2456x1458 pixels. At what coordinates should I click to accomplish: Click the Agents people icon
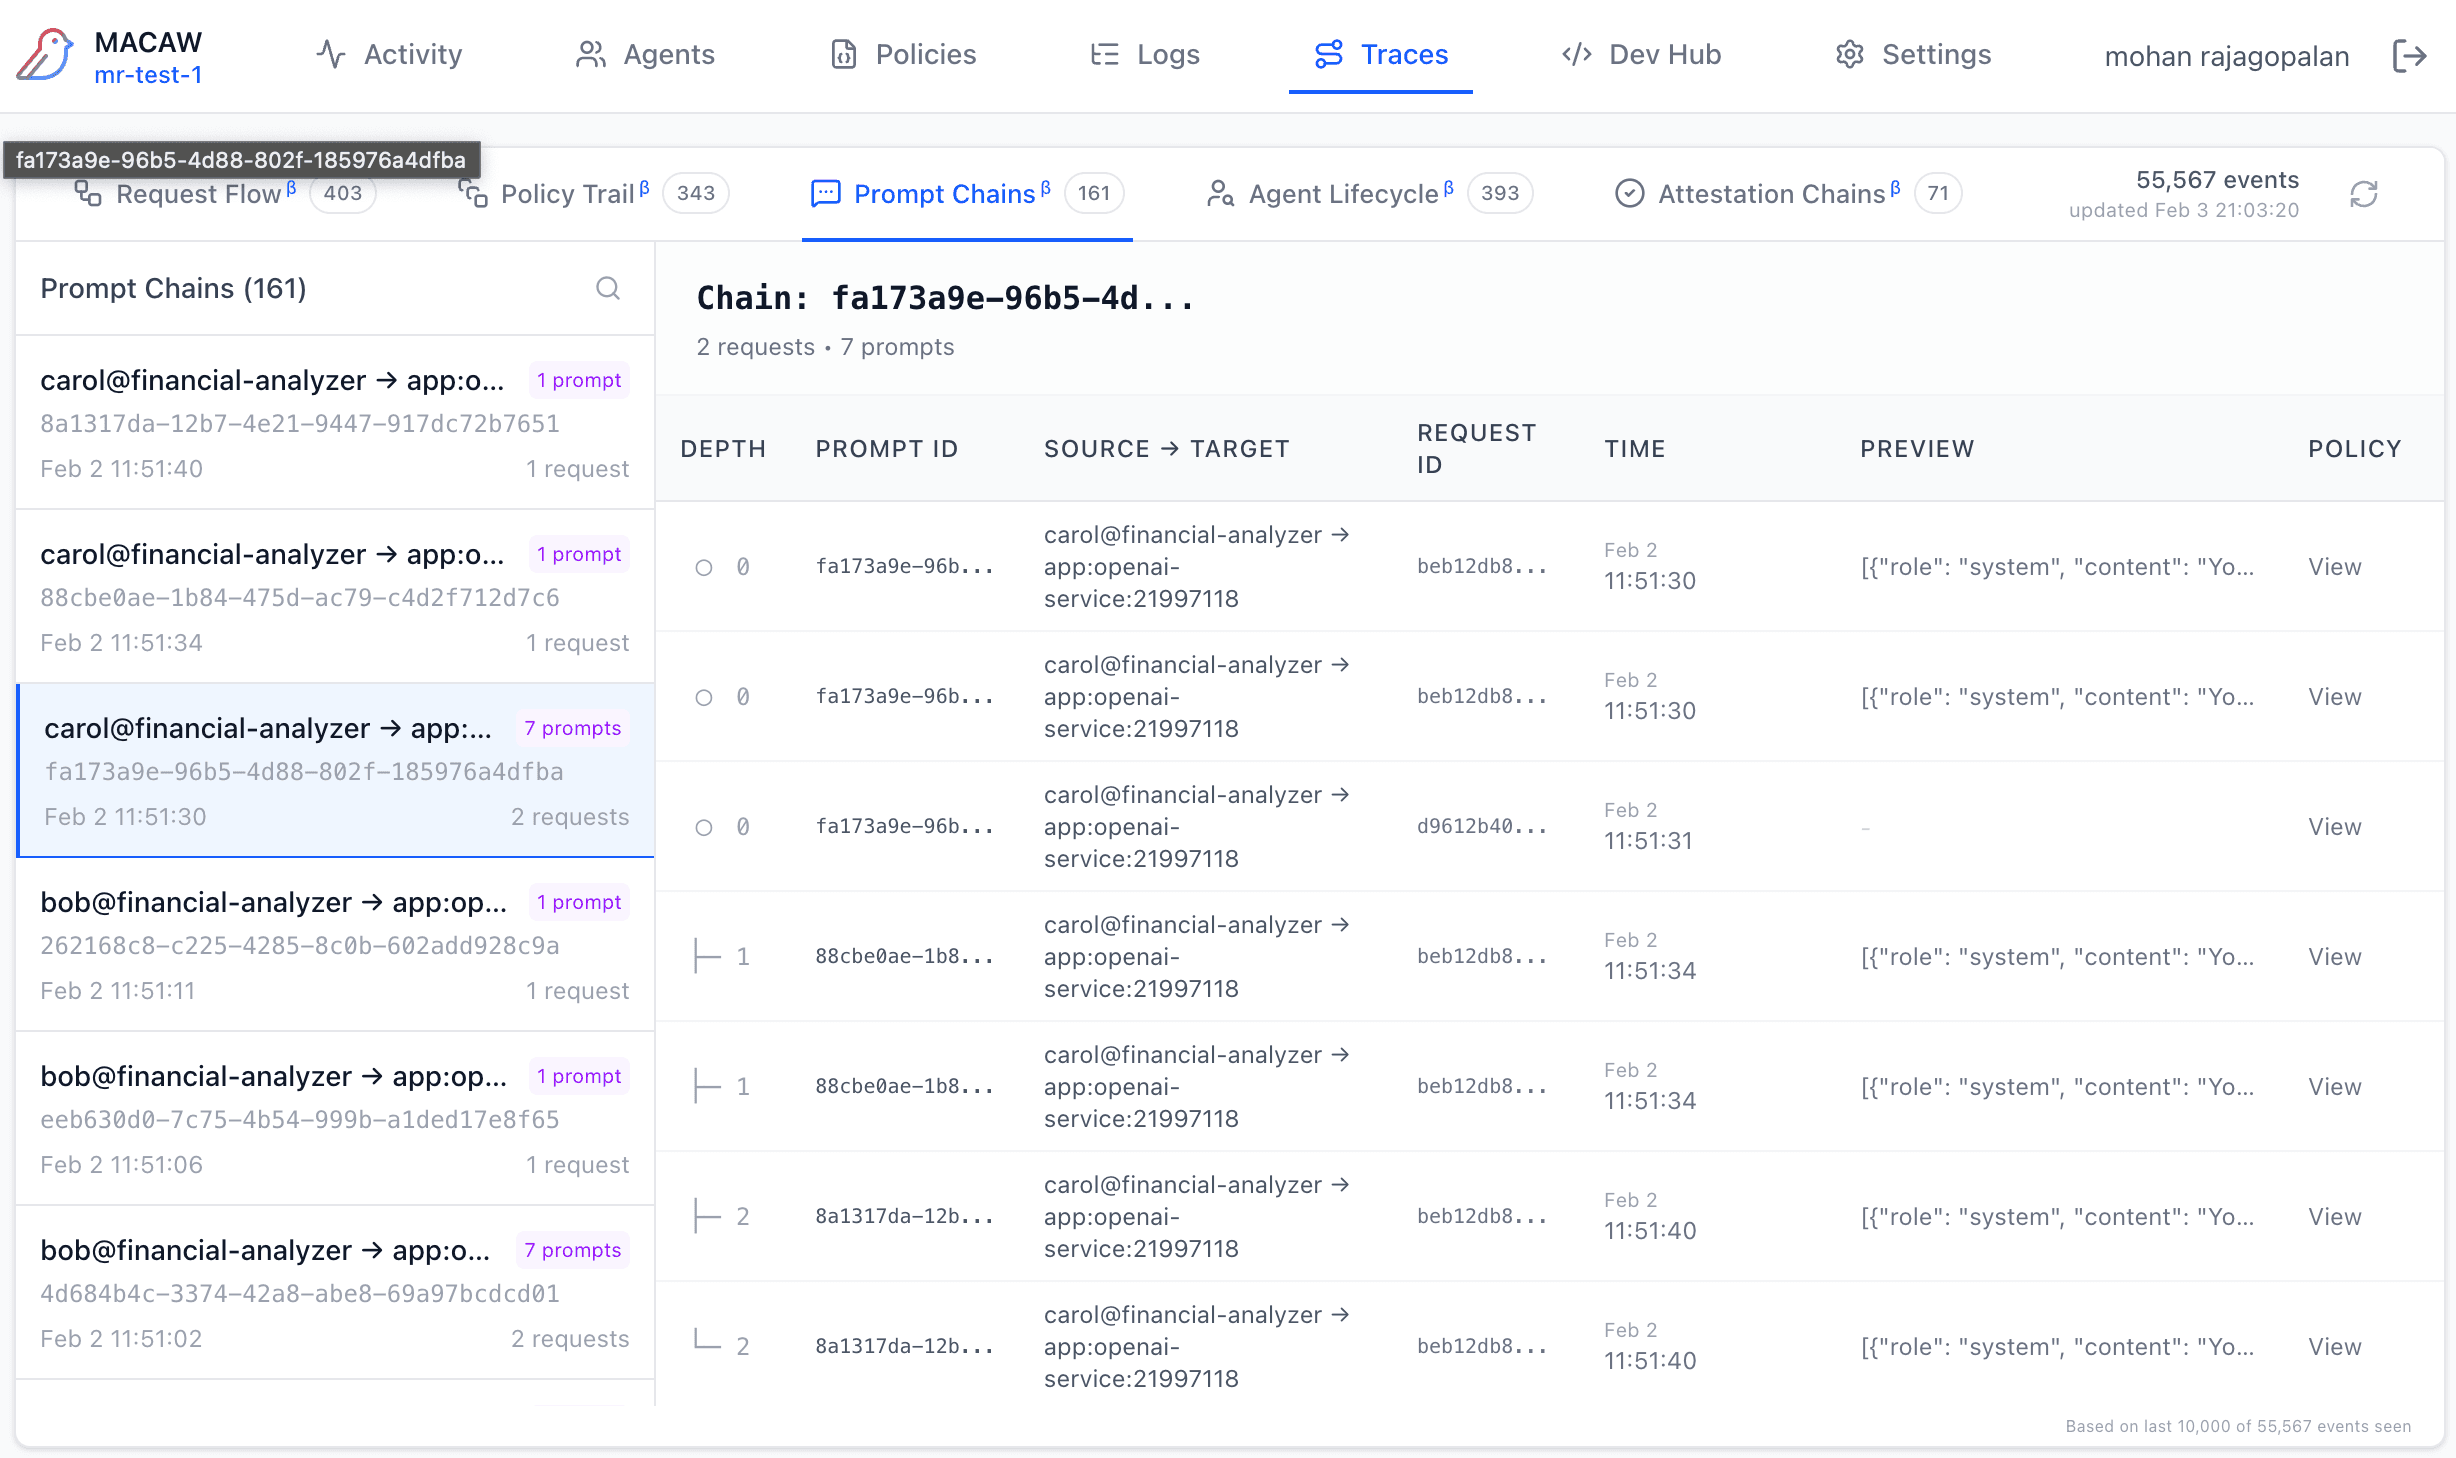pyautogui.click(x=590, y=55)
